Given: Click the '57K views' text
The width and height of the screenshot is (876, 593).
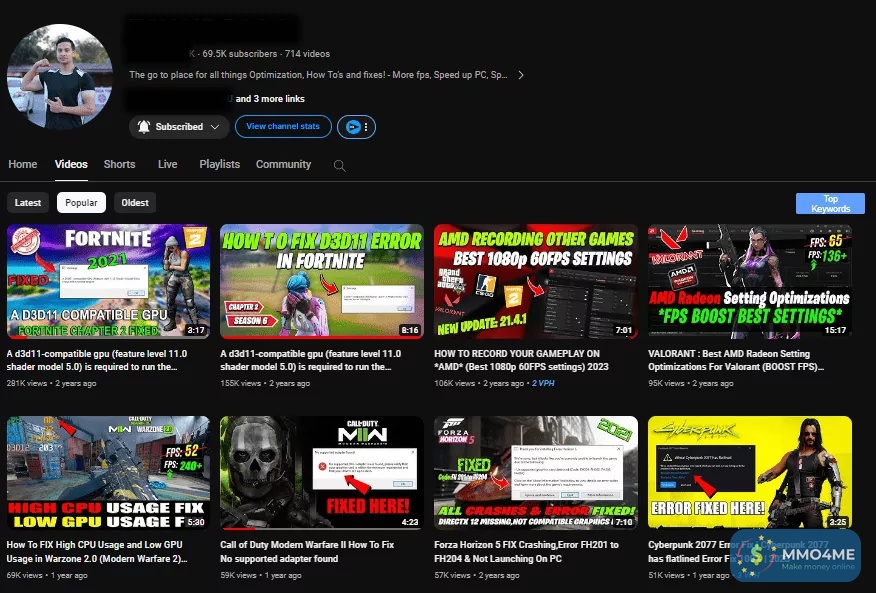Looking at the screenshot, I should point(452,575).
